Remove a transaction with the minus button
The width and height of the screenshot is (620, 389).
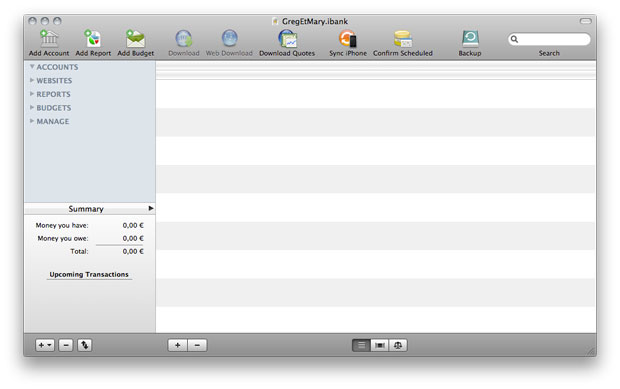click(197, 345)
